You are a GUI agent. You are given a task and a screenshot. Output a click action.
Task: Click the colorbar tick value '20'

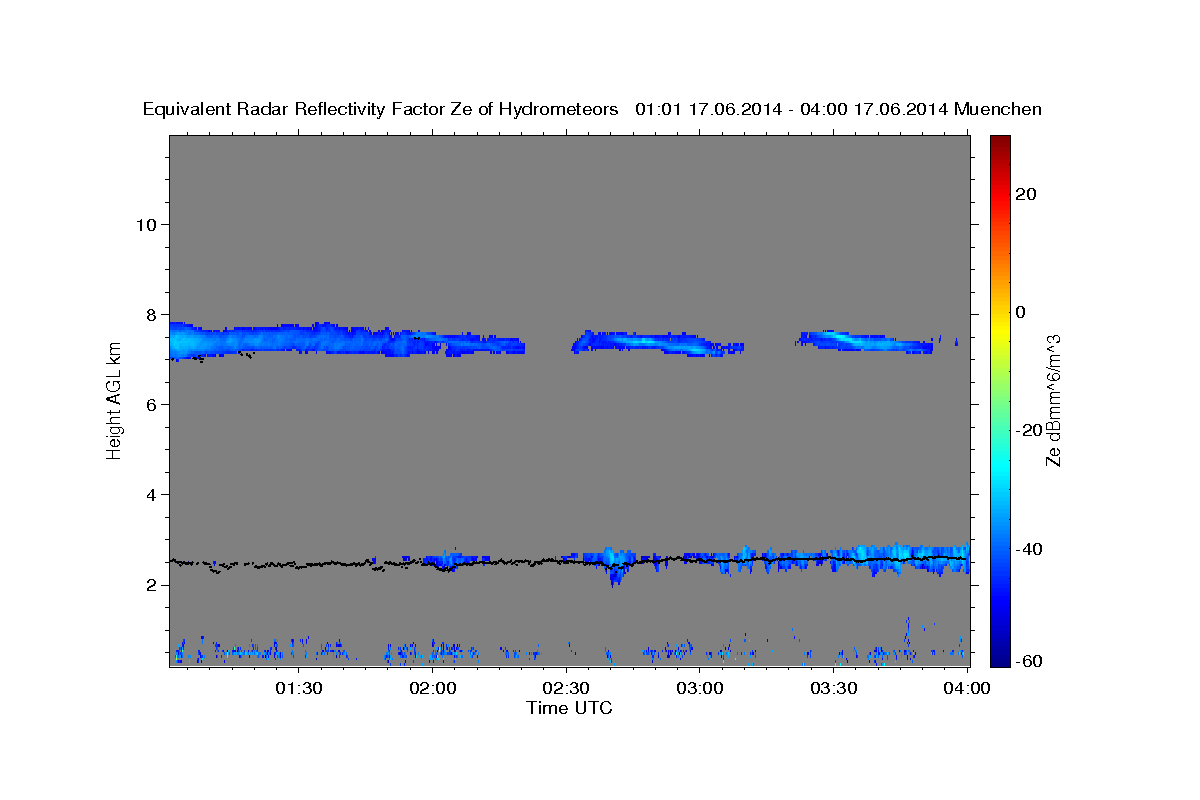(1025, 194)
